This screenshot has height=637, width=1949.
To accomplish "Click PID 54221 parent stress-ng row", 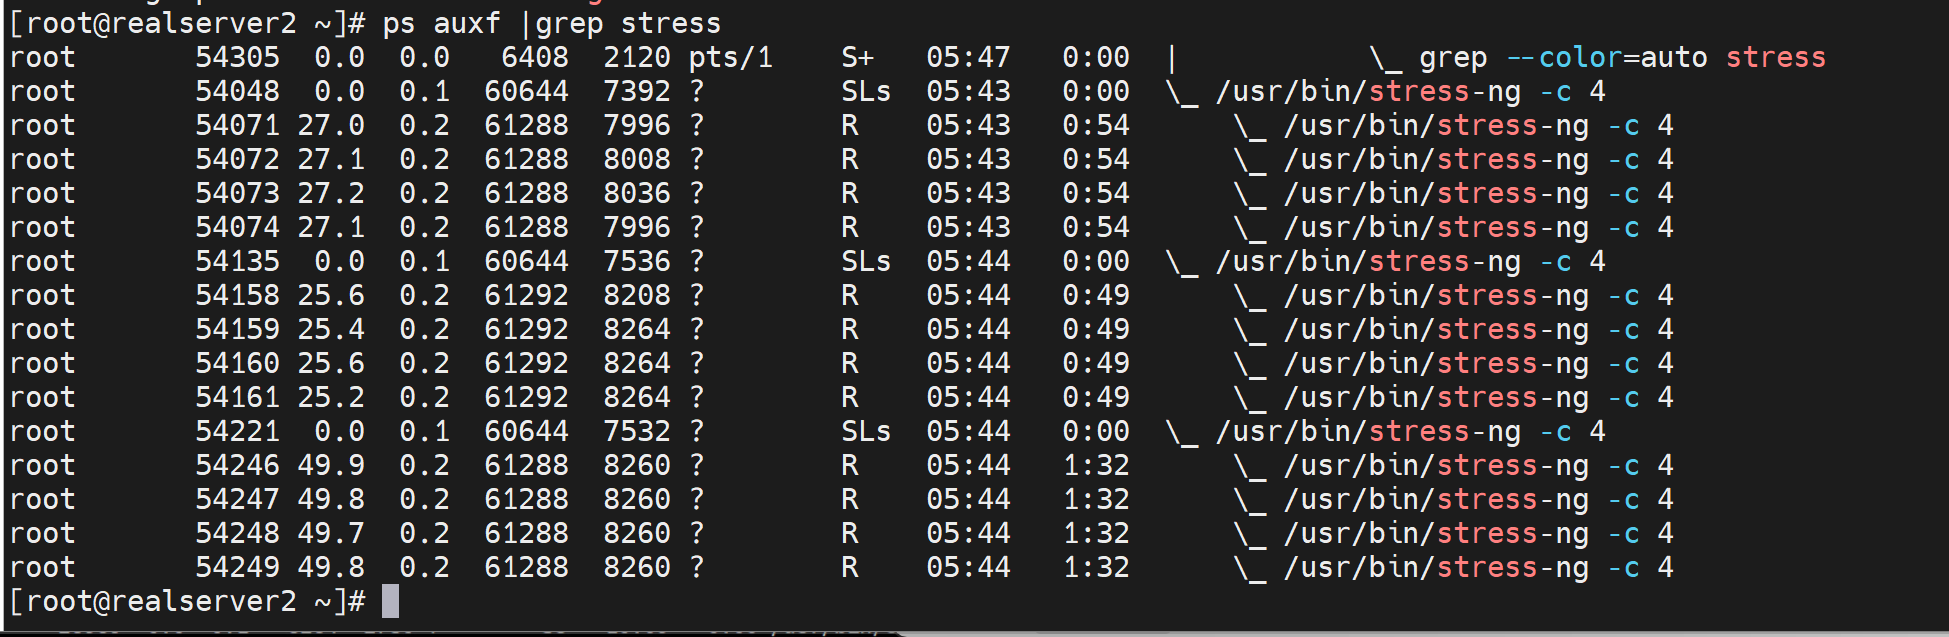I will 237,431.
